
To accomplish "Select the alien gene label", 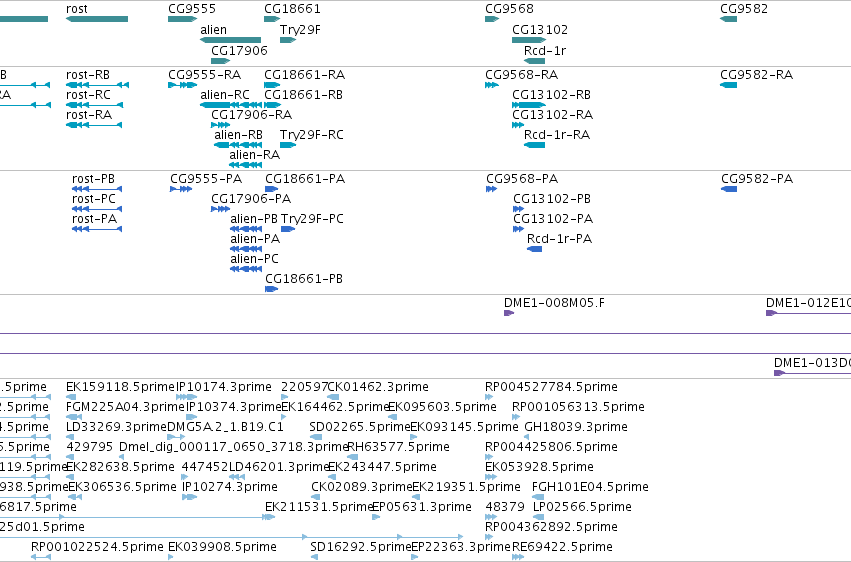I will tap(213, 30).
